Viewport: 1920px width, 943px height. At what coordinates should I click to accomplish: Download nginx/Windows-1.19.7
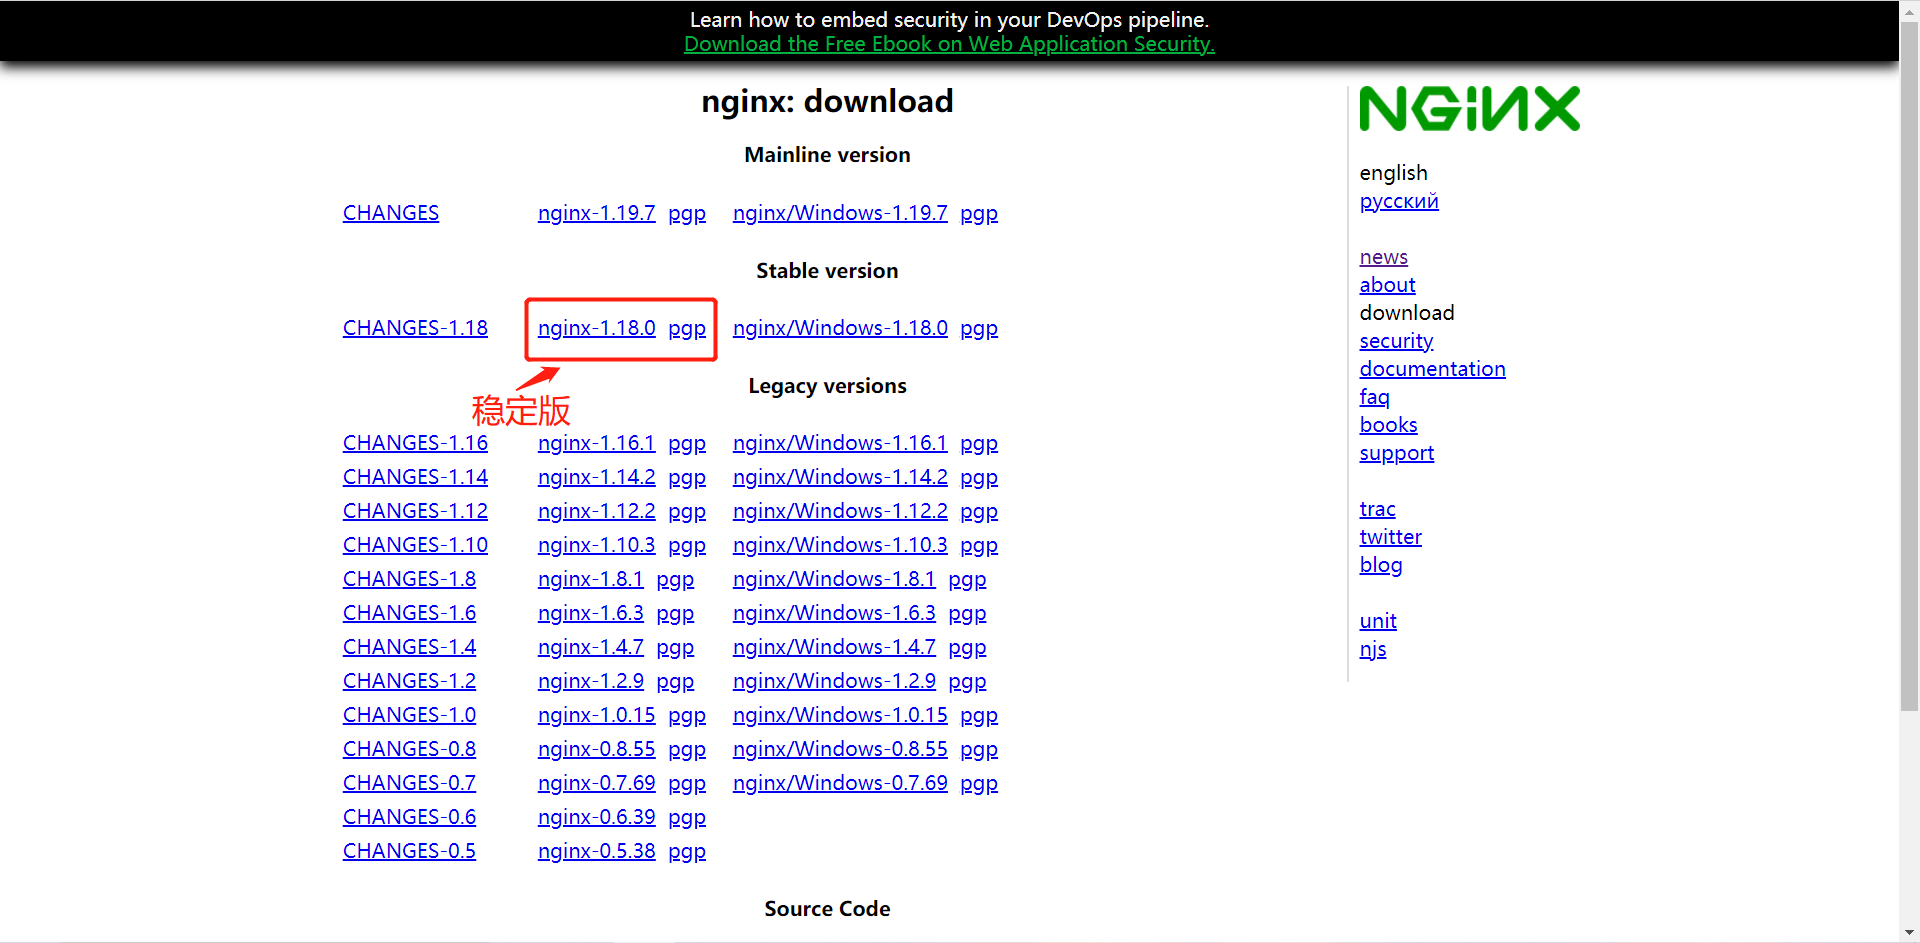(x=840, y=213)
